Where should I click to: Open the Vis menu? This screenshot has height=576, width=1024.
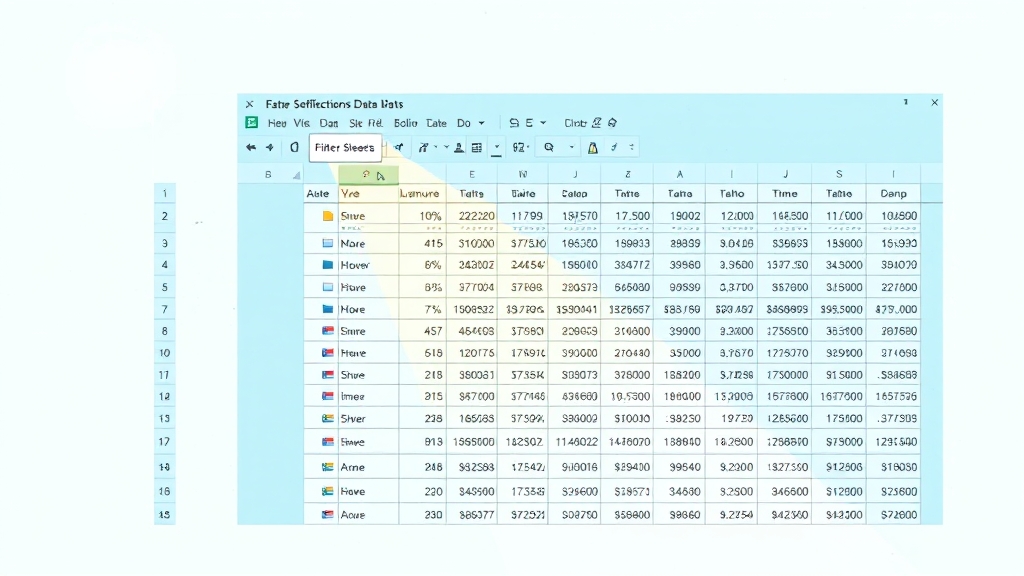(x=301, y=124)
